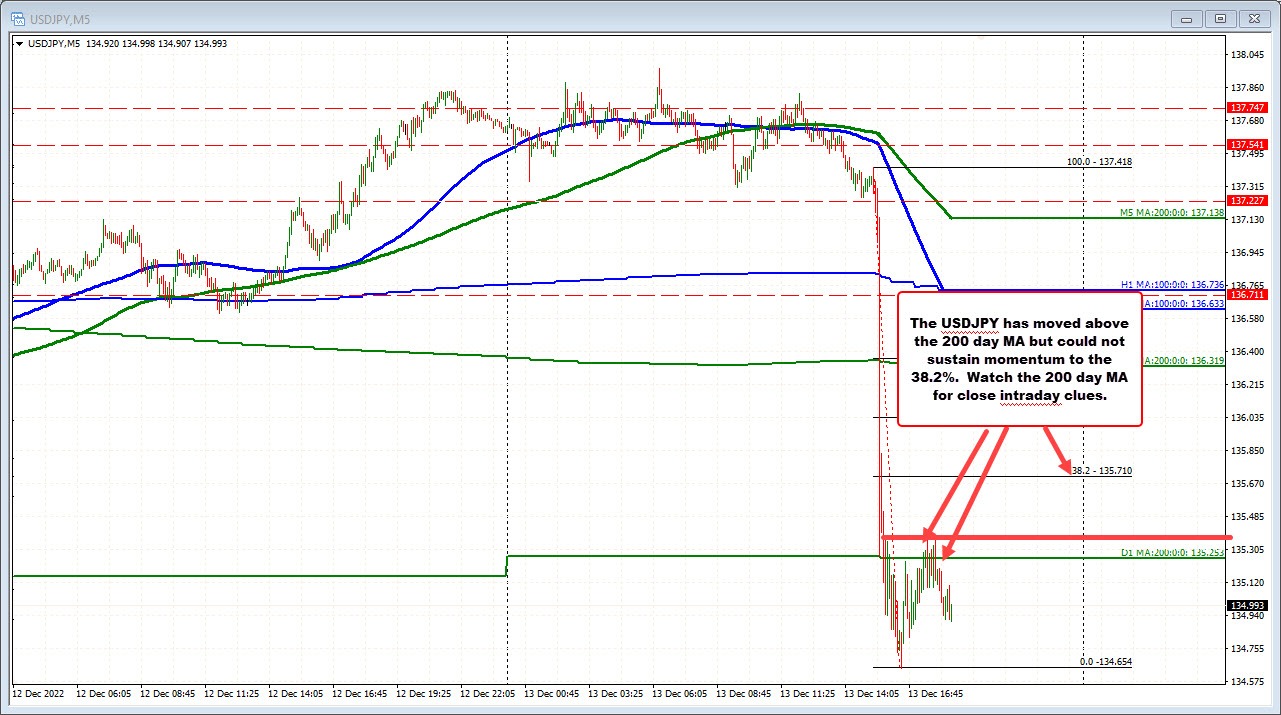Click the 135.305 price axis label
Screen dimensions: 1281x715
pos(1246,549)
